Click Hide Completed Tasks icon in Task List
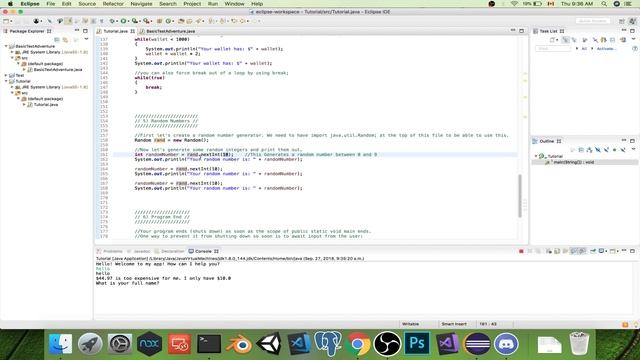 pyautogui.click(x=595, y=40)
